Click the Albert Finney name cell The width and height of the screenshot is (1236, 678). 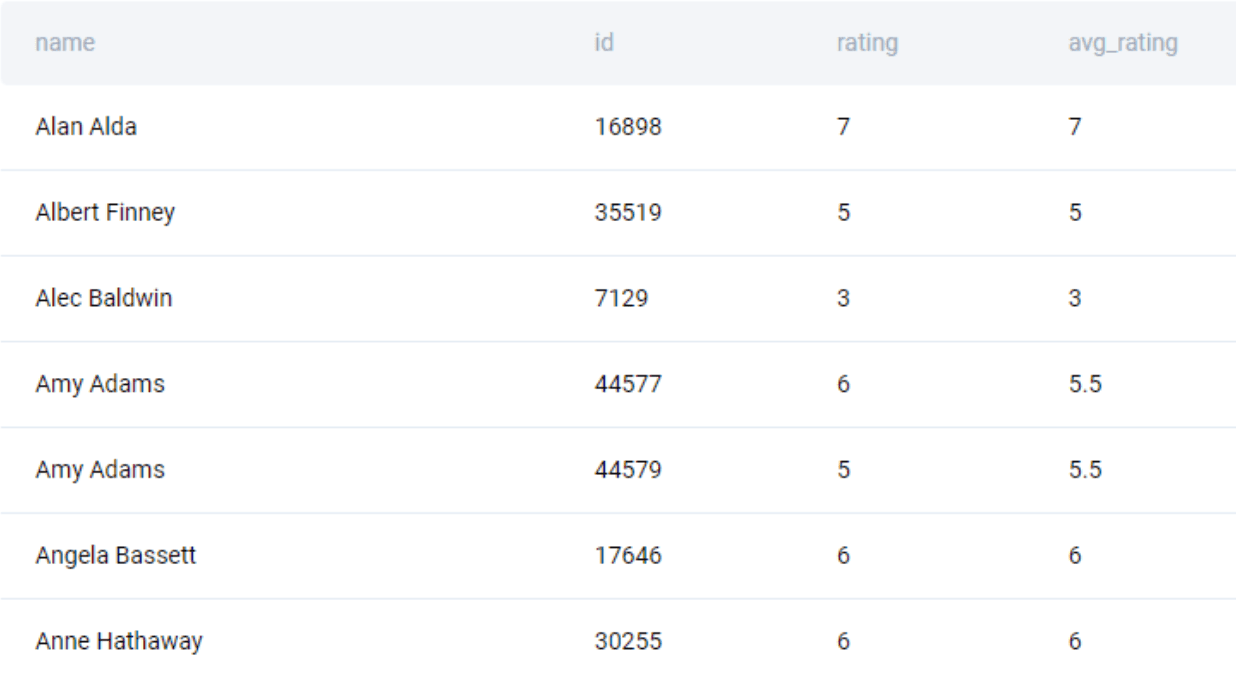105,212
